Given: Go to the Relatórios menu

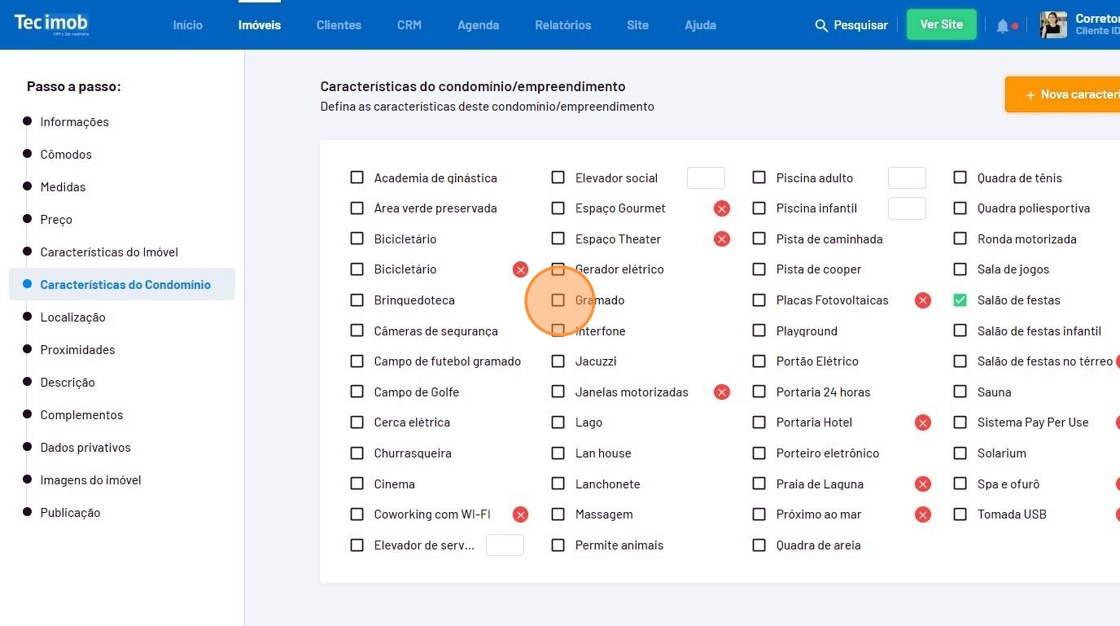Looking at the screenshot, I should [x=562, y=25].
